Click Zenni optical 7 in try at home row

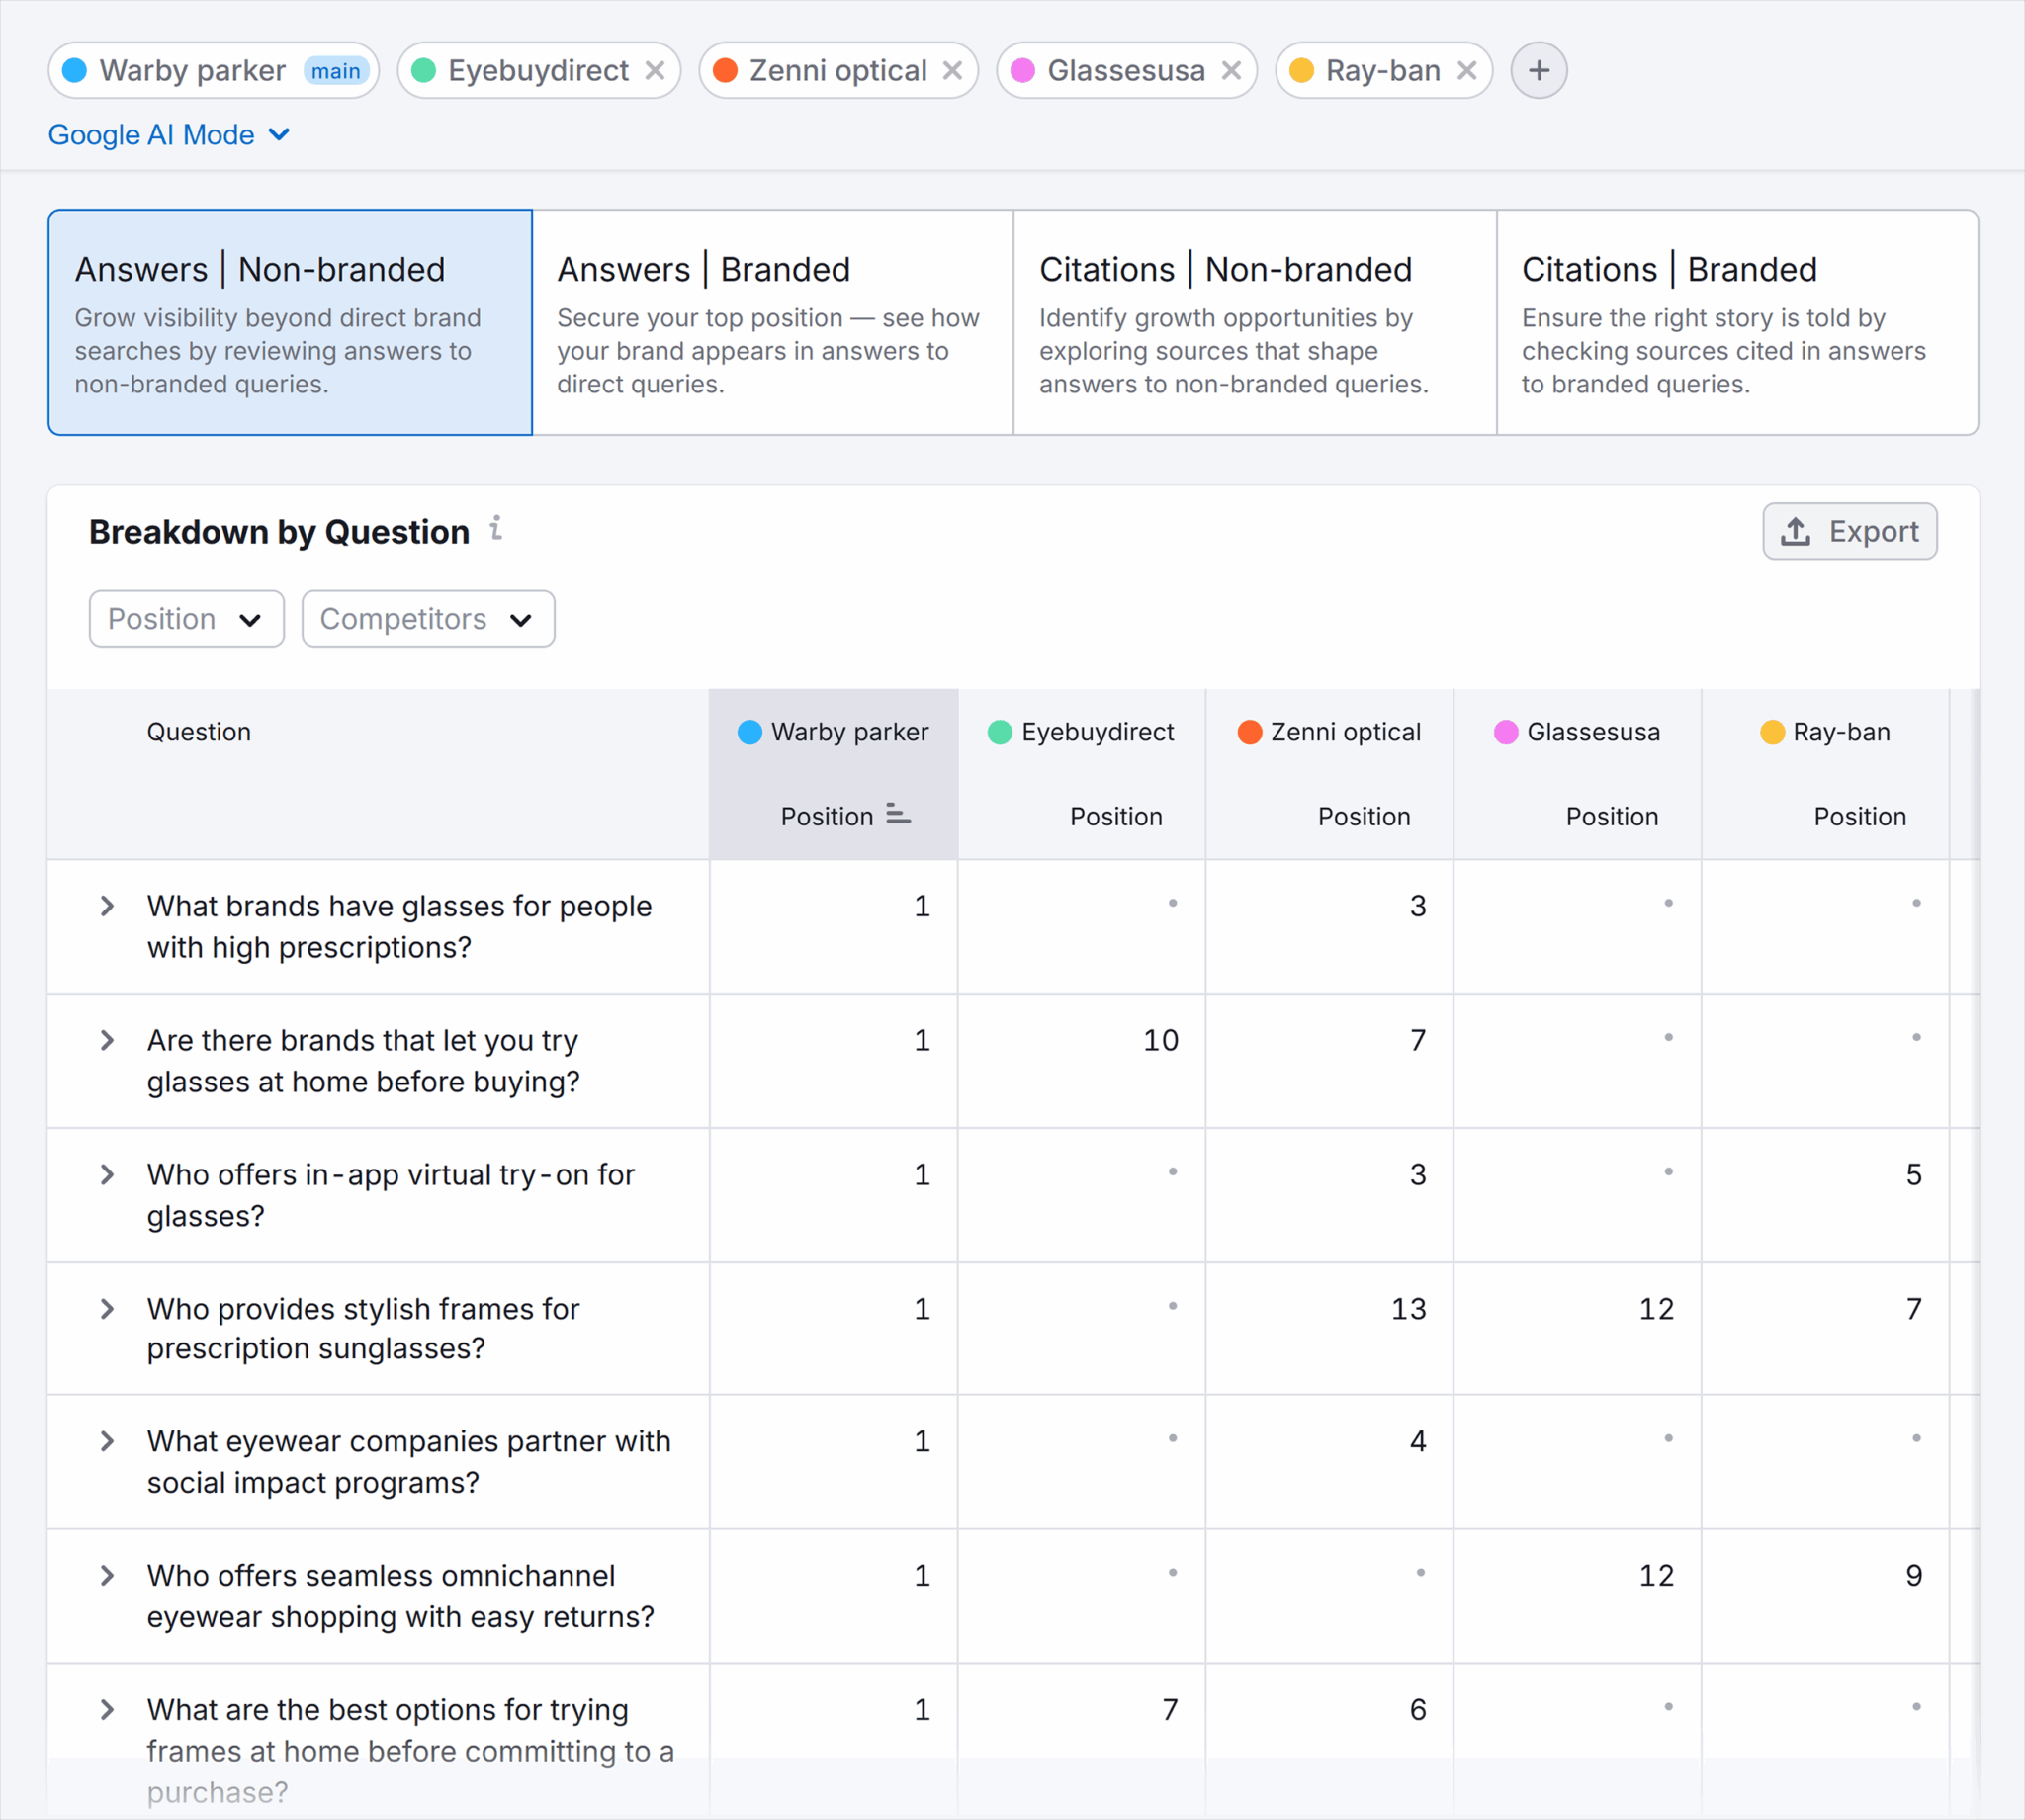[1418, 1040]
